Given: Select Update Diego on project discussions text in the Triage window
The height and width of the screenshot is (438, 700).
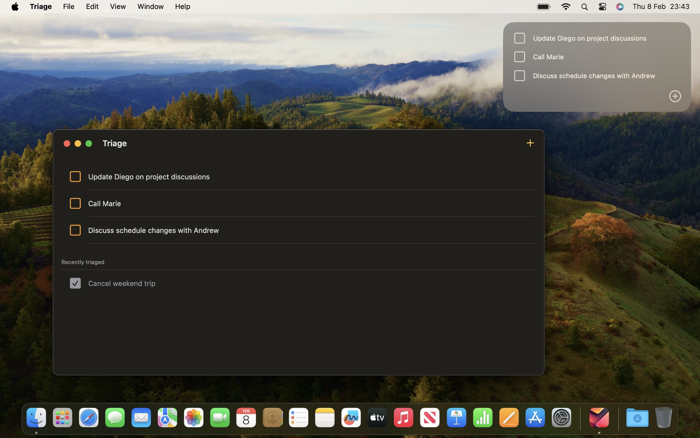Looking at the screenshot, I should click(x=149, y=176).
